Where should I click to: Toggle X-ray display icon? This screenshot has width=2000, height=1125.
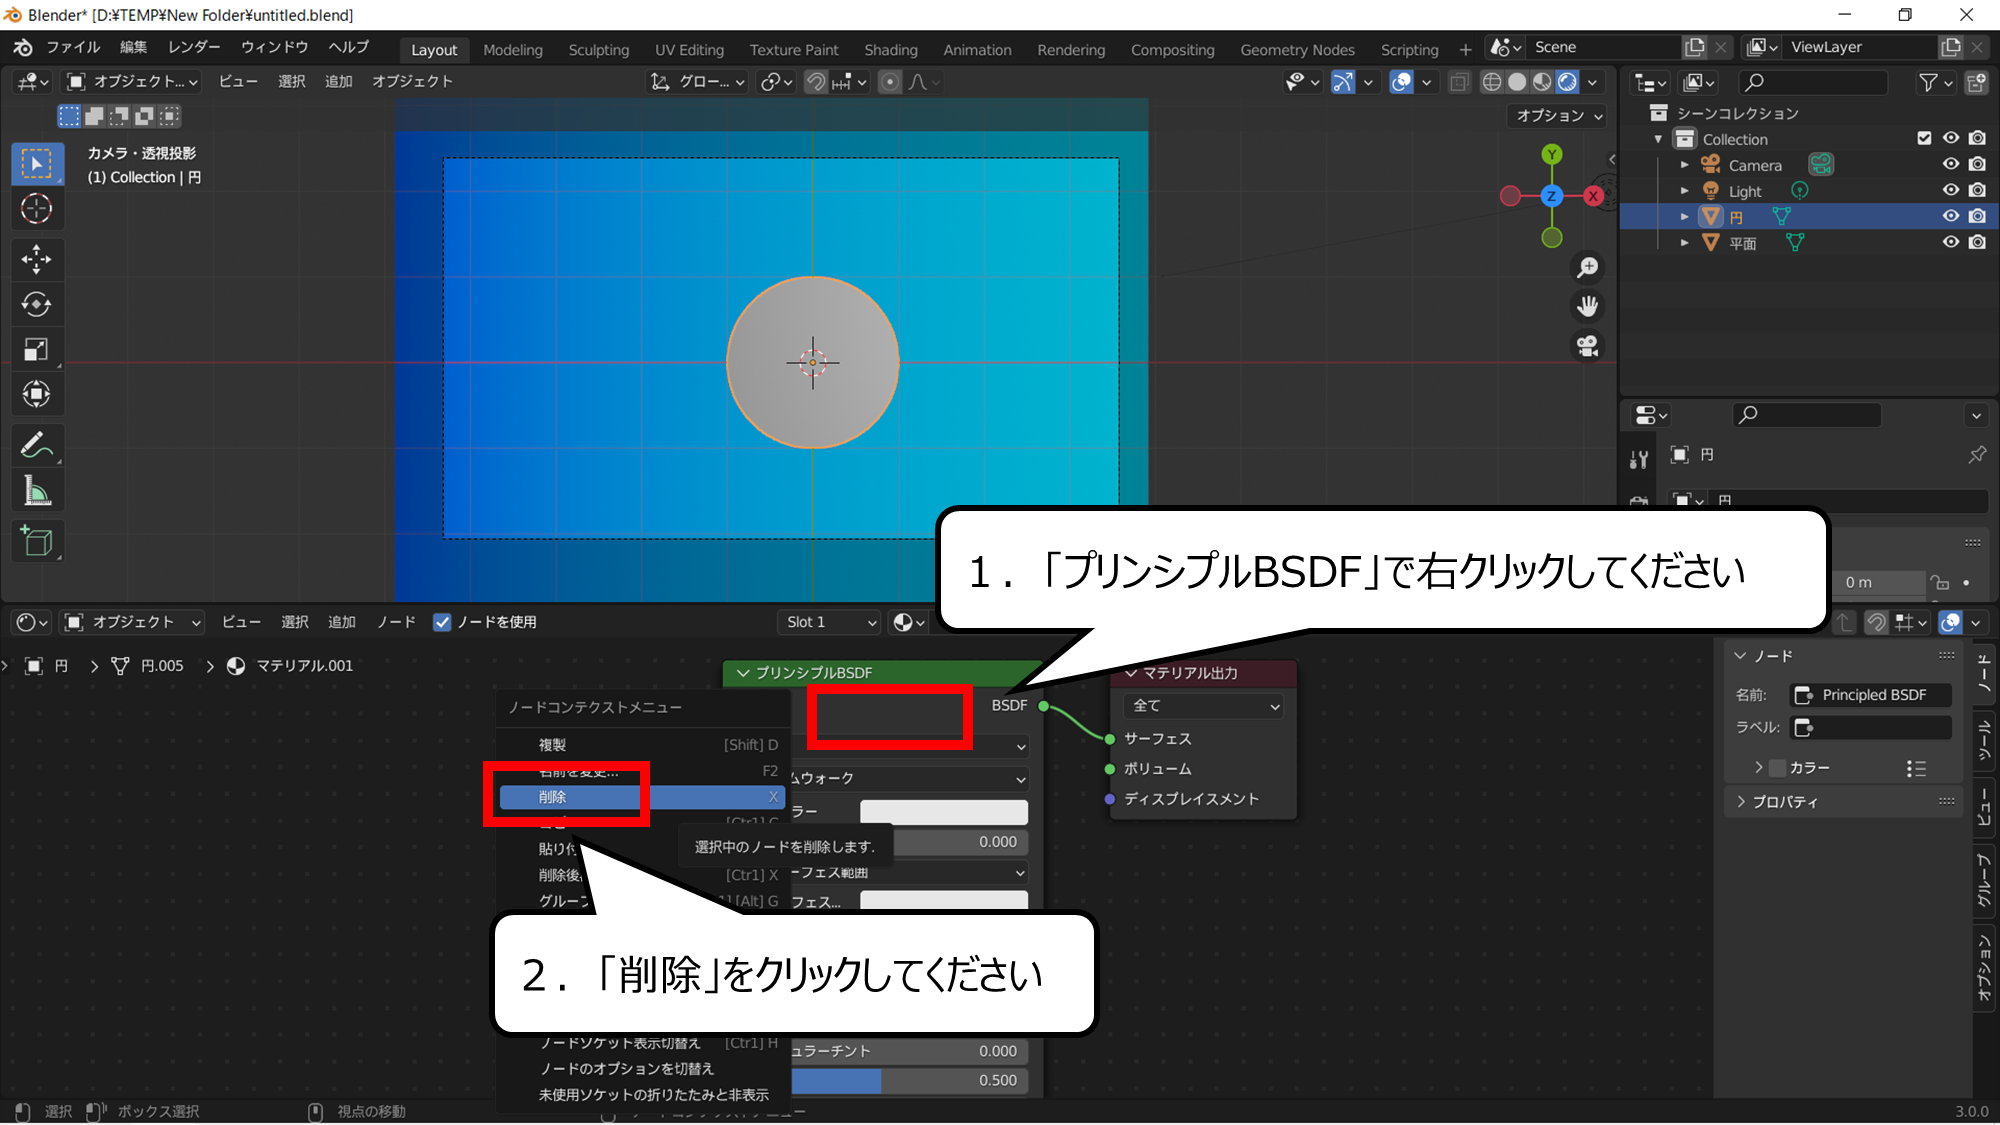tap(1459, 82)
